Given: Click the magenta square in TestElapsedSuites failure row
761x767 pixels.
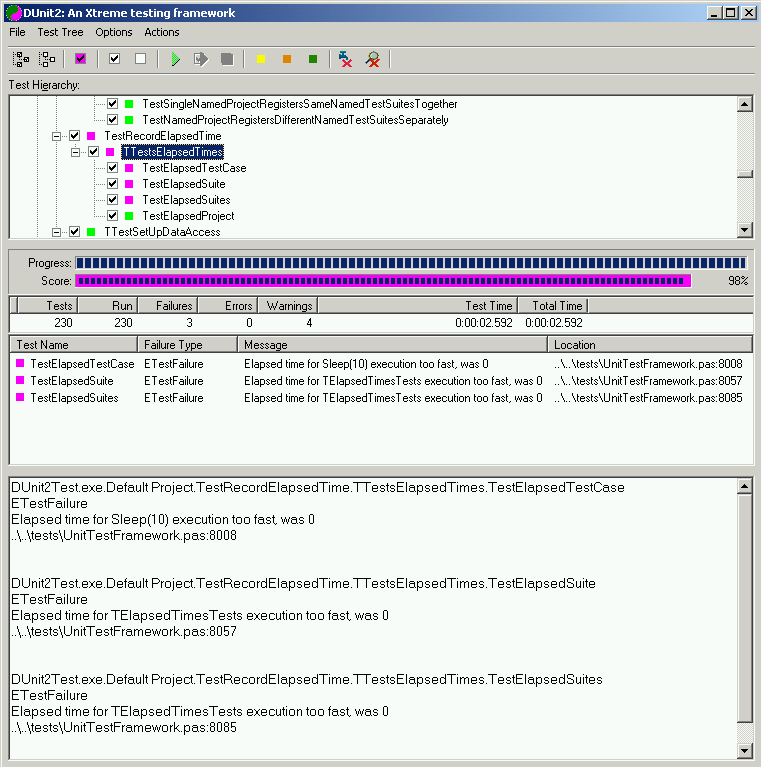Looking at the screenshot, I should tap(20, 397).
